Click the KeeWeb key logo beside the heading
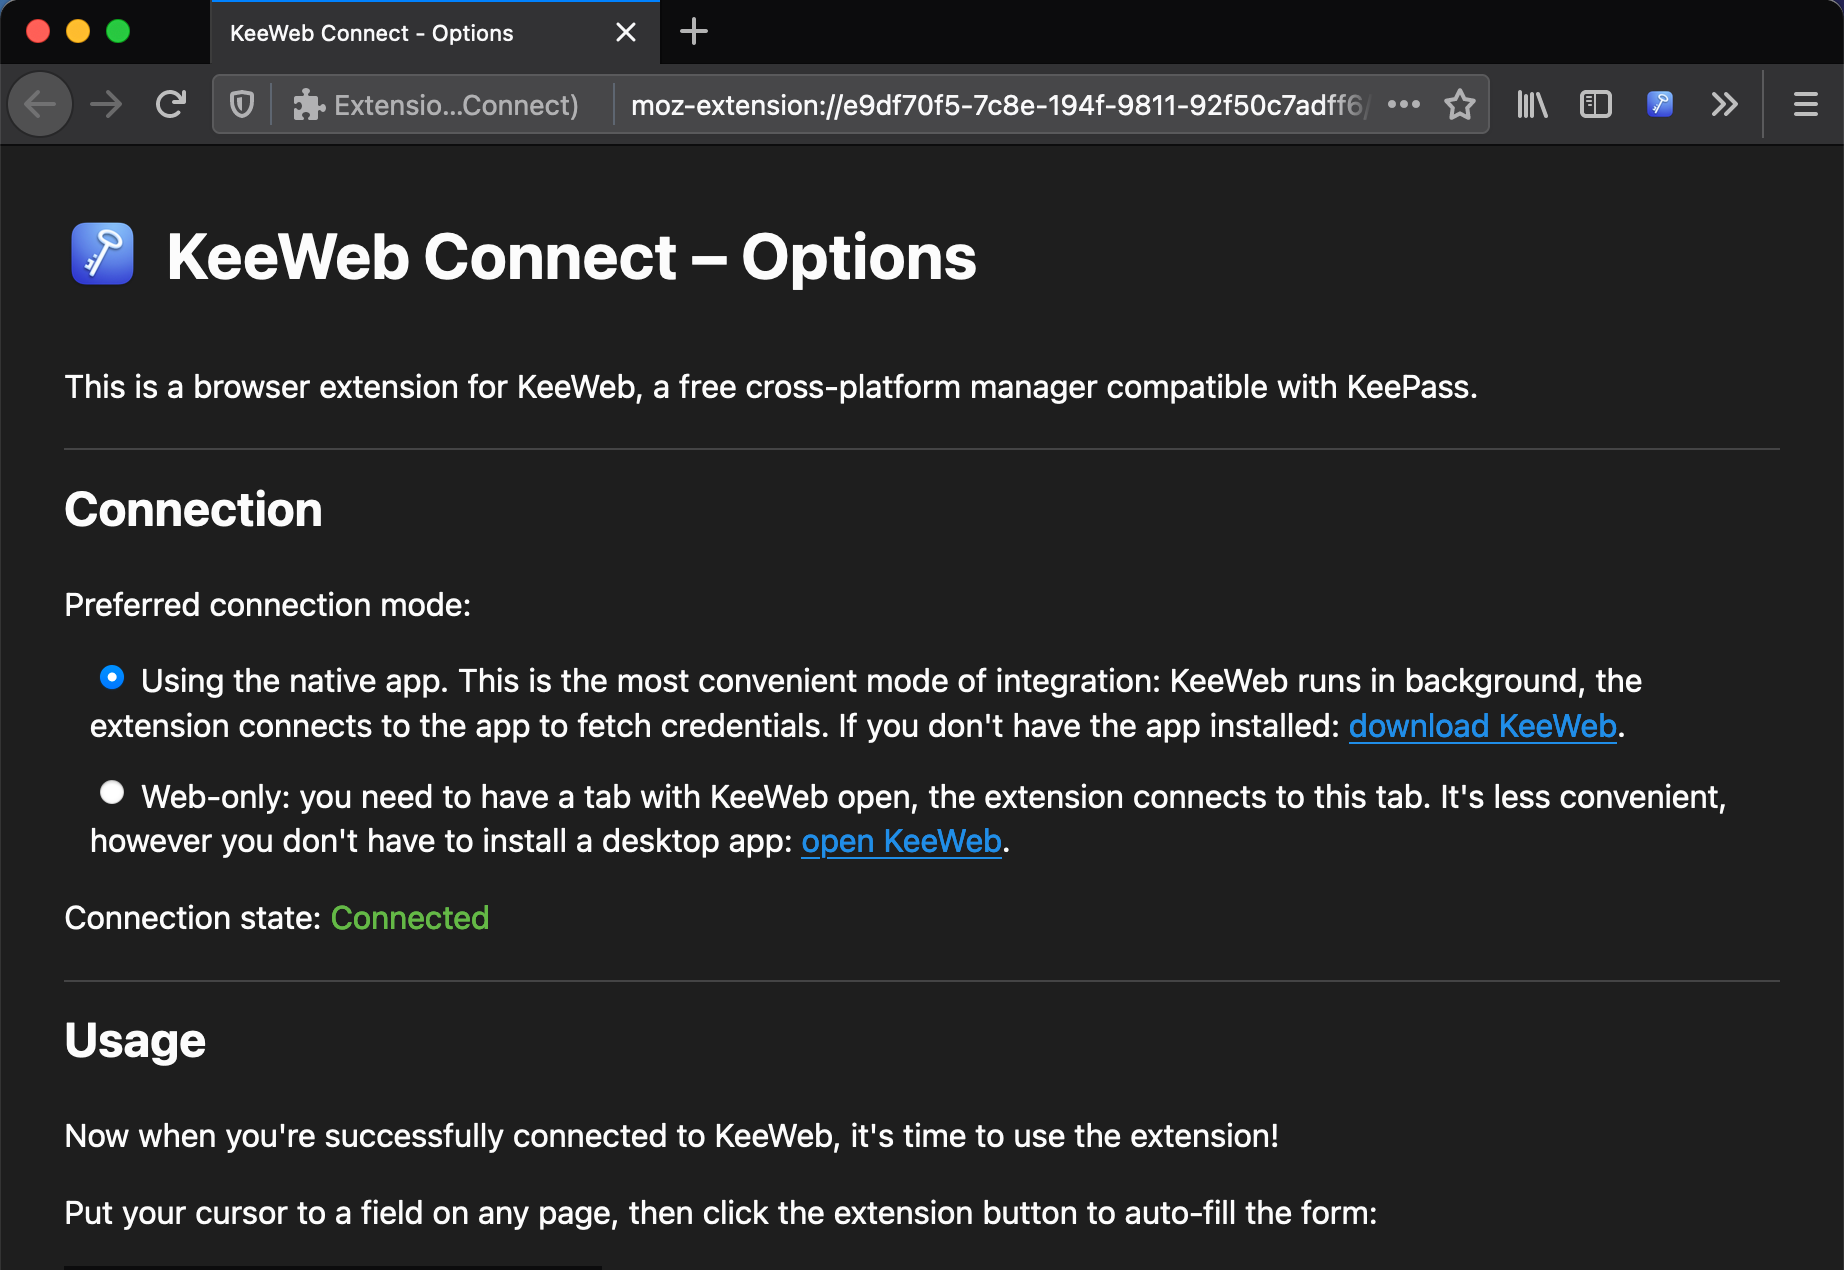The height and width of the screenshot is (1270, 1844). (x=102, y=254)
